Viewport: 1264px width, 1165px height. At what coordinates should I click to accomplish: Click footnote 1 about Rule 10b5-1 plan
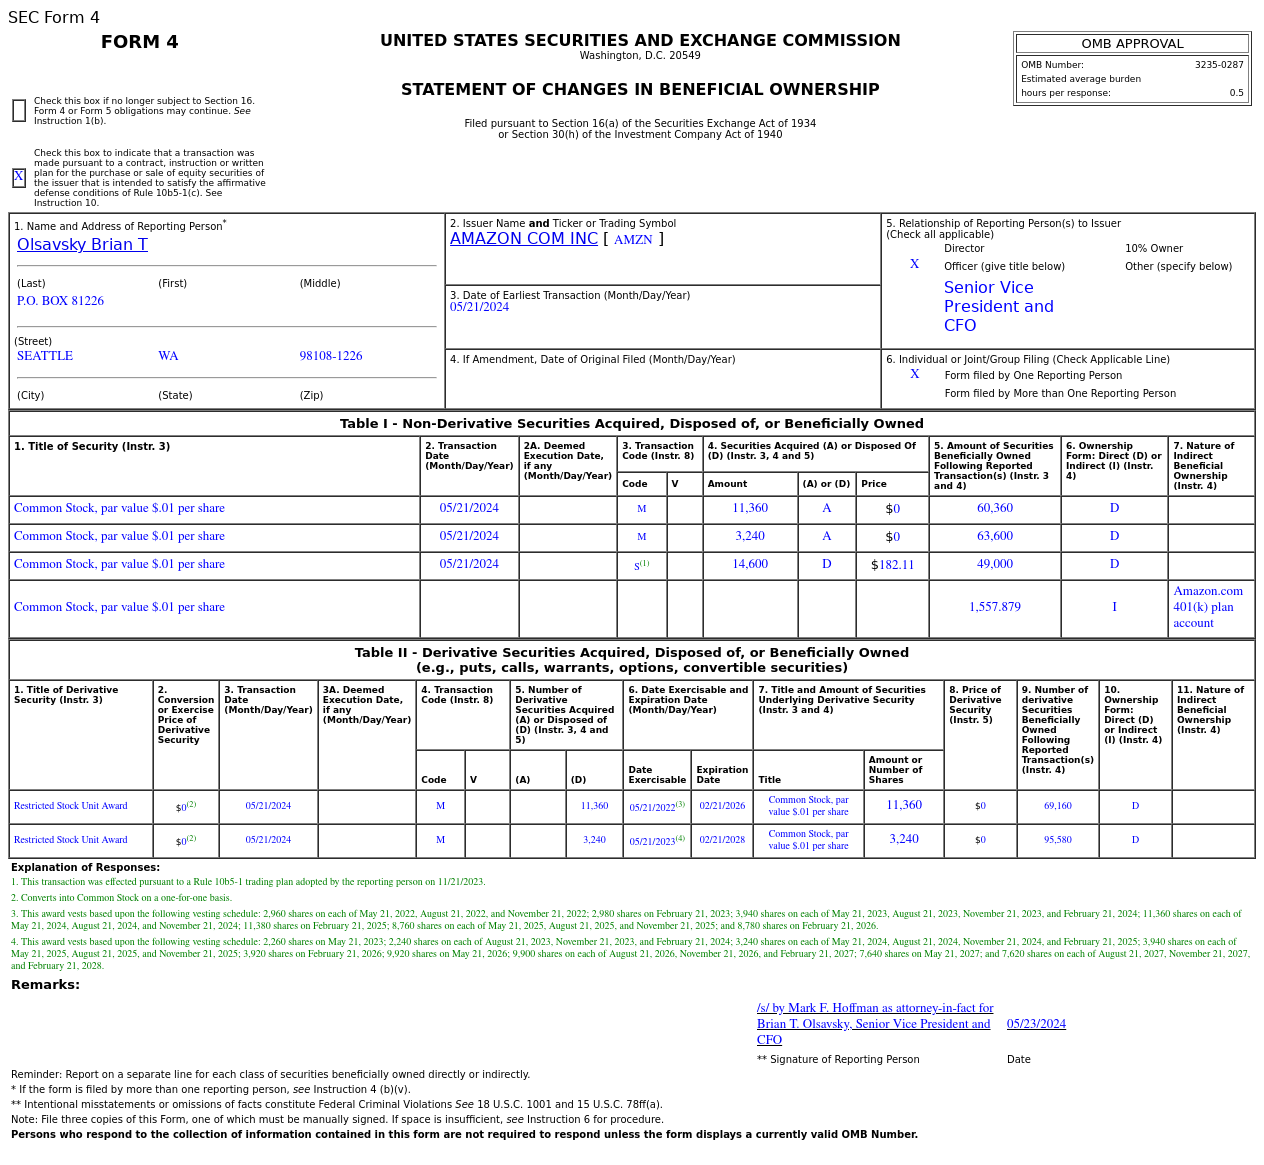(248, 882)
